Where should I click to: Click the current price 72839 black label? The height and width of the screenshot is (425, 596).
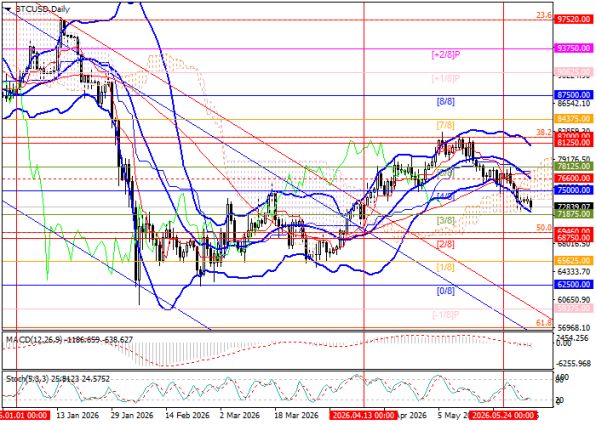click(x=574, y=207)
